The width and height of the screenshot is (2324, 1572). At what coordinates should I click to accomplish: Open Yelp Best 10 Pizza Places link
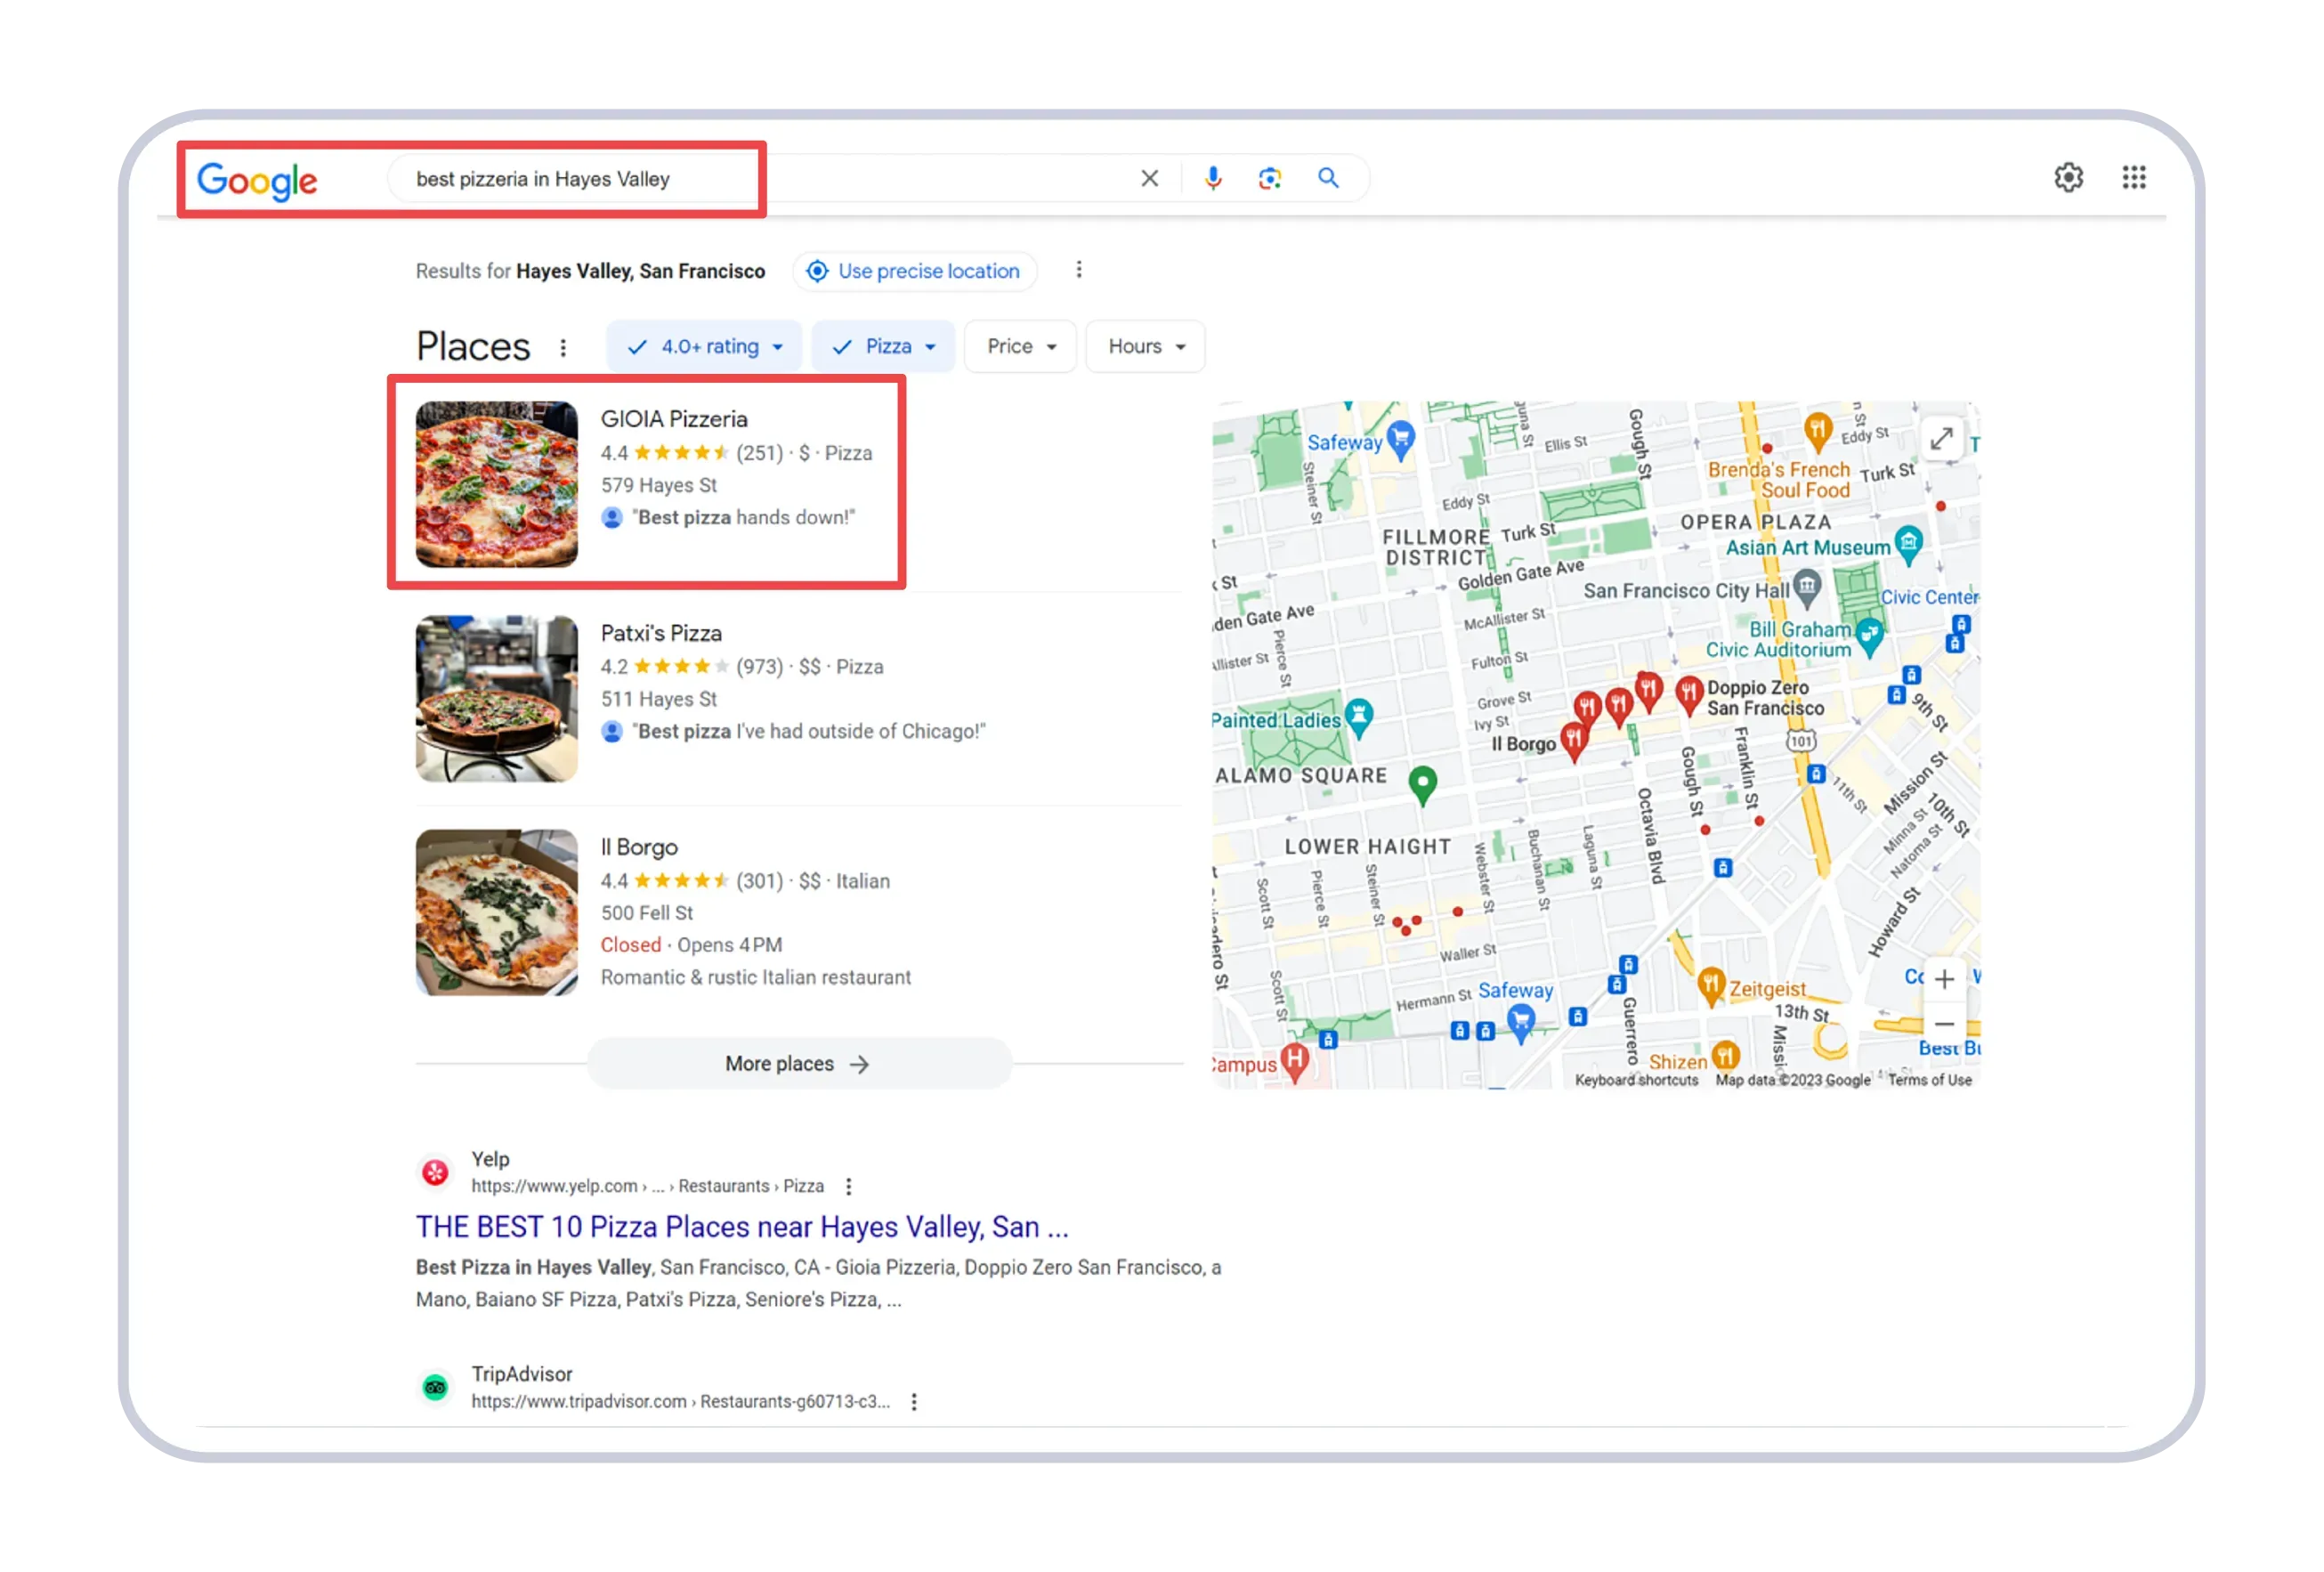tap(742, 1226)
